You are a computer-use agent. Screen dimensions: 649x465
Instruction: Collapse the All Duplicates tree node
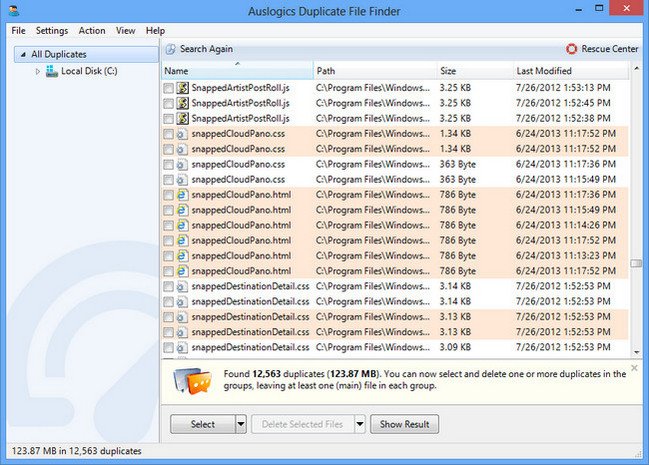point(23,54)
